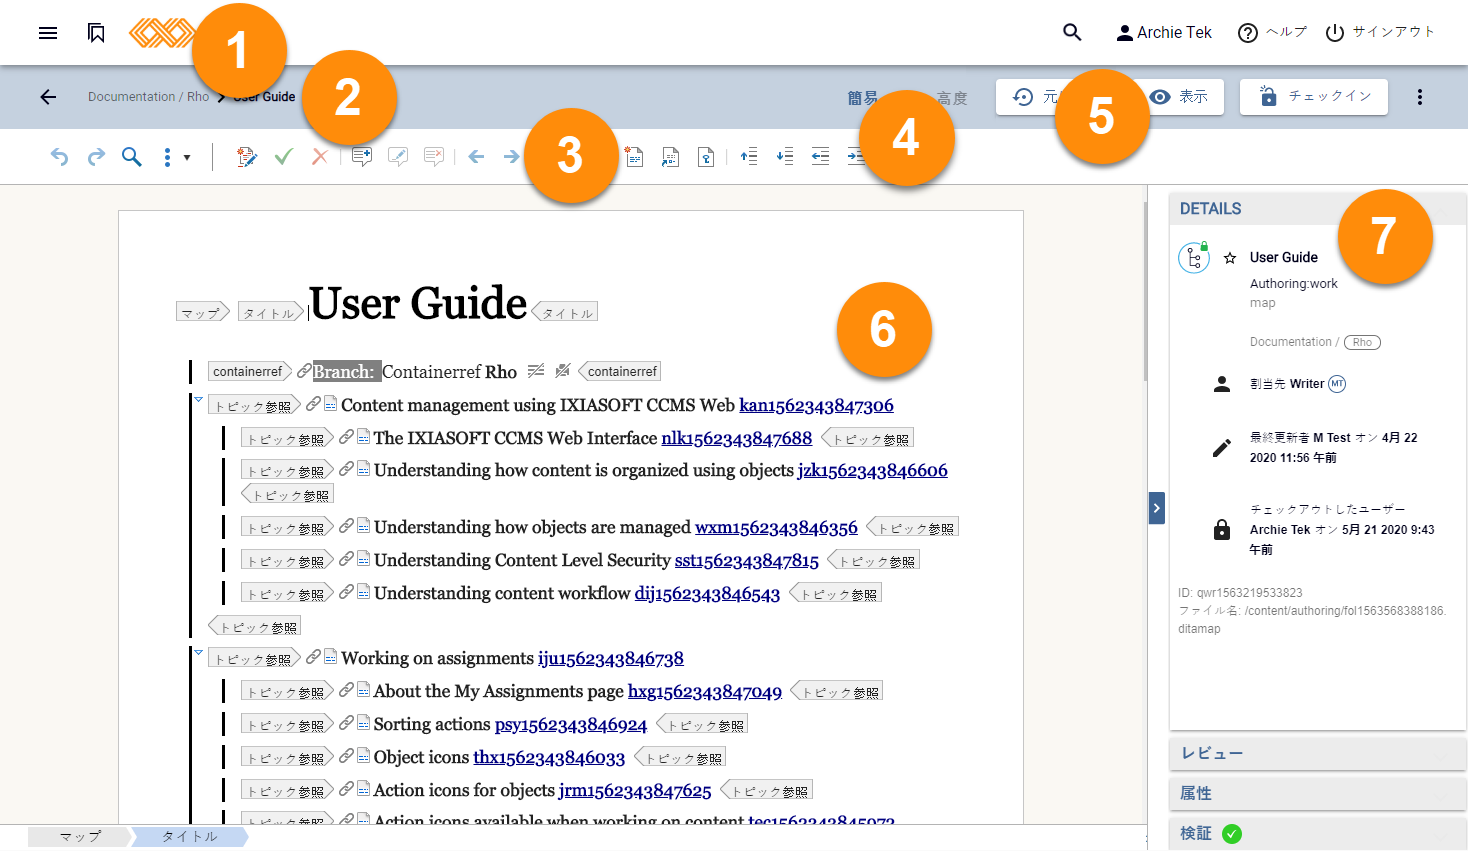Select マップ in bottom element path
1468x851 pixels.
pyautogui.click(x=80, y=836)
